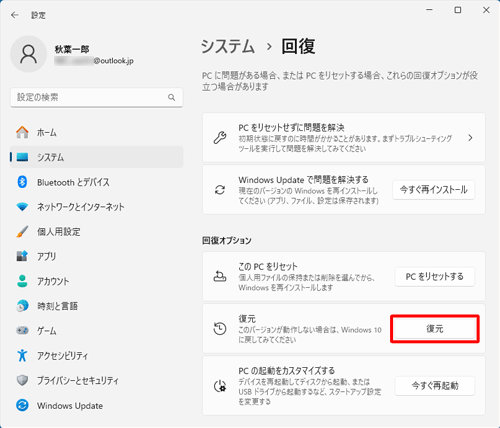The width and height of the screenshot is (500, 428).
Task: Open the PC をリセットせずに問題を解決 card
Action: (x=344, y=138)
